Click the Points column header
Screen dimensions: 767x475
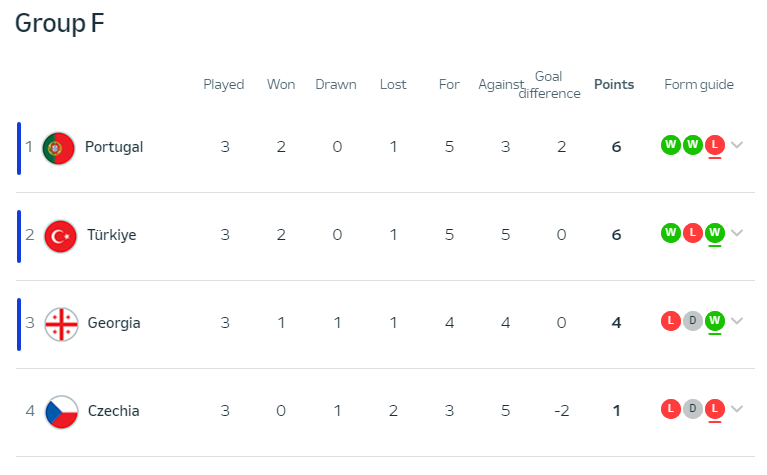click(x=614, y=85)
